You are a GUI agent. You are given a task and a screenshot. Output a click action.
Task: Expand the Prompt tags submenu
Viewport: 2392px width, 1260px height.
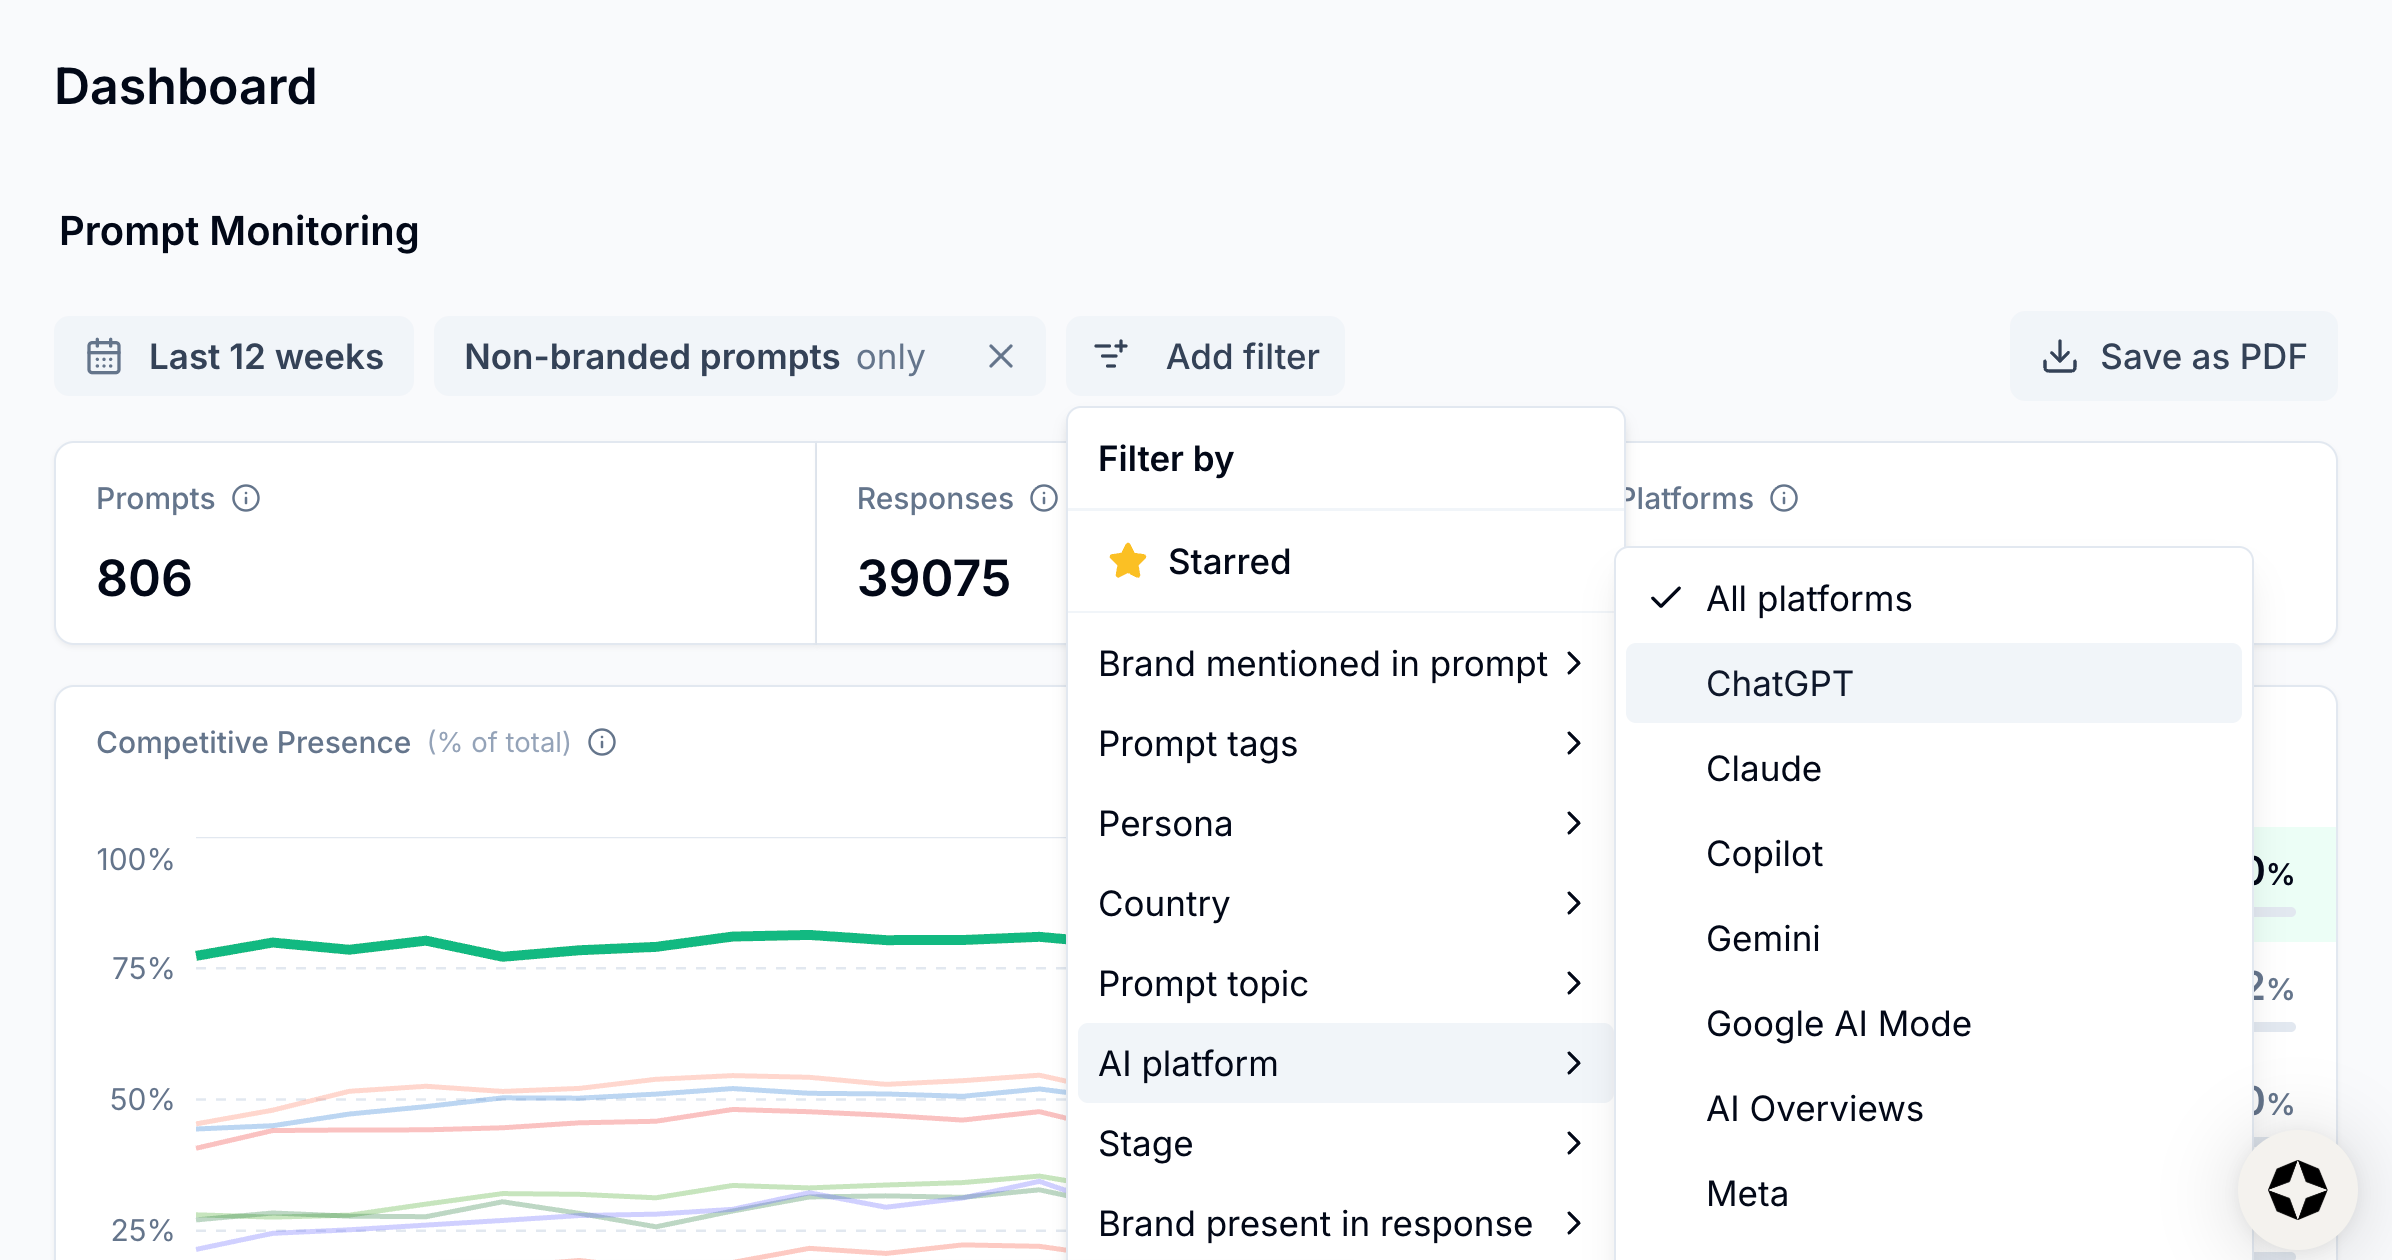click(x=1340, y=744)
